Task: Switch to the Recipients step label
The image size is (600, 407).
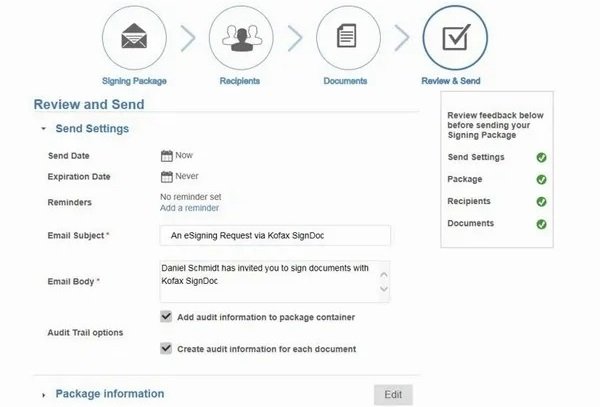Action: [241, 79]
